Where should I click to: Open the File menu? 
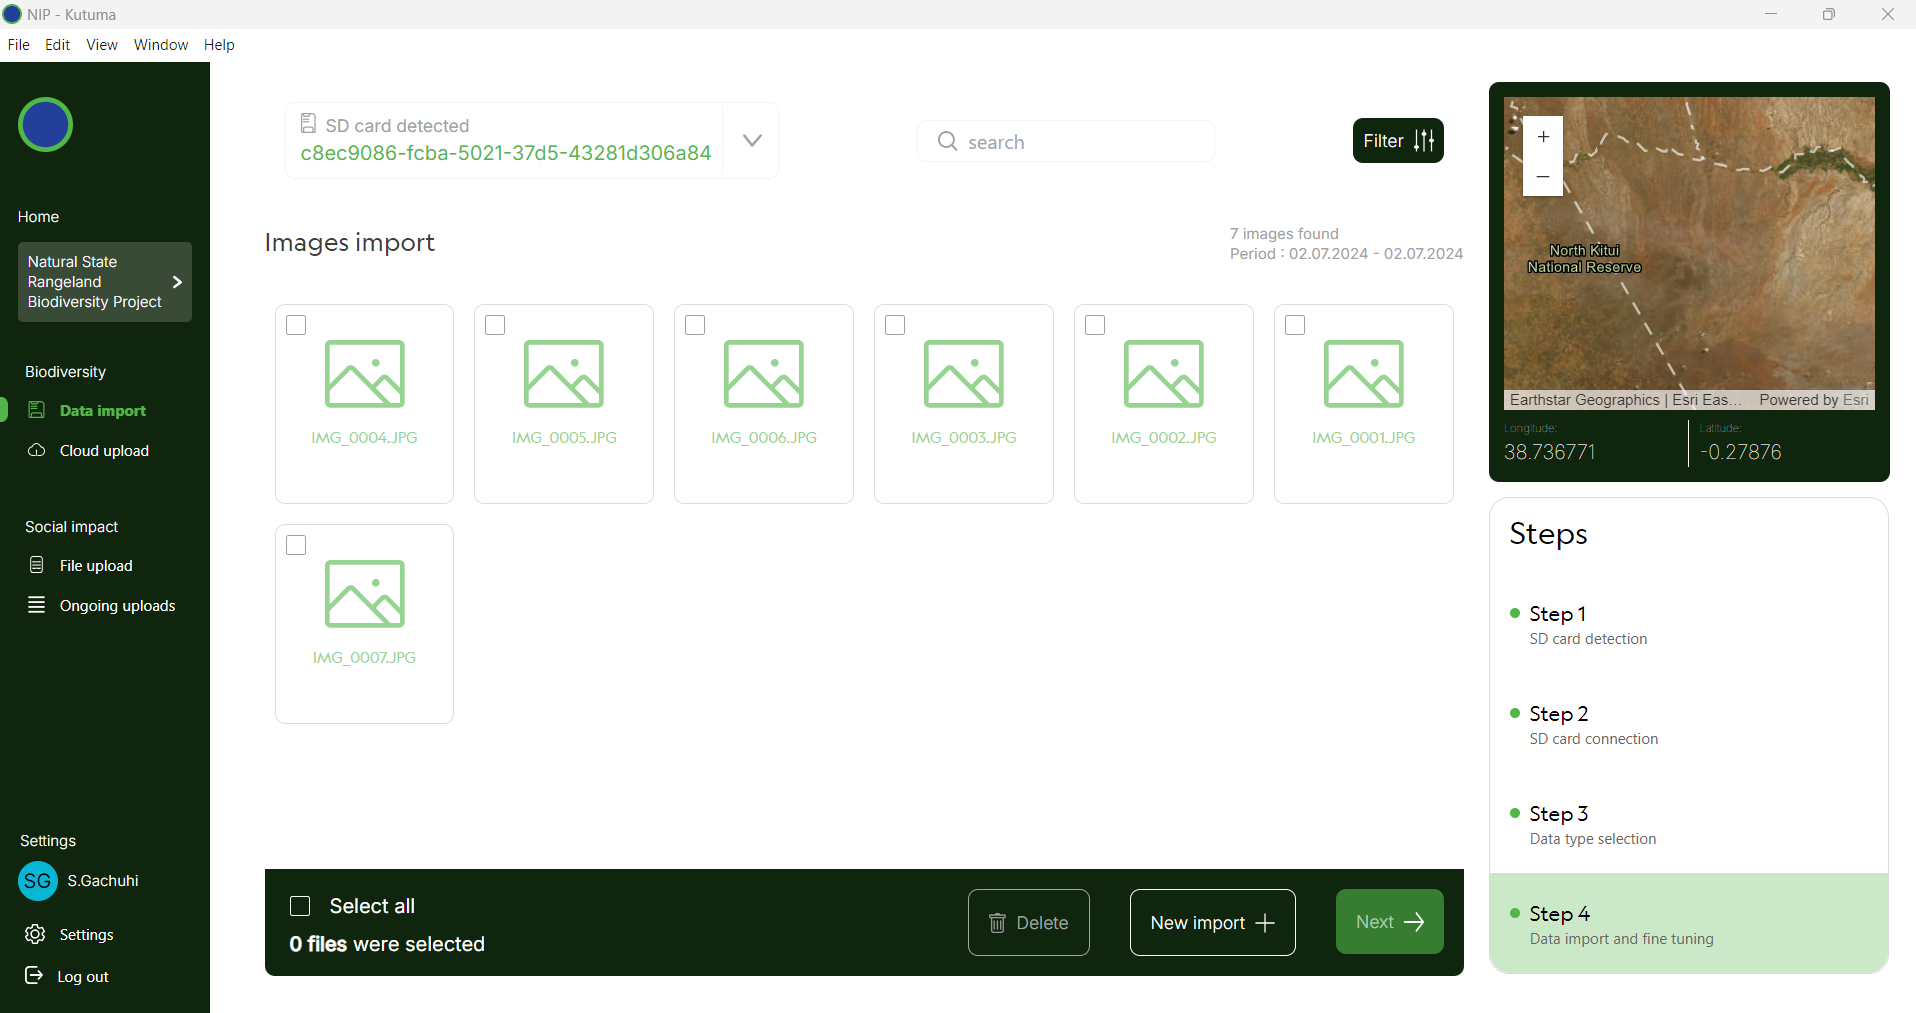pyautogui.click(x=19, y=45)
